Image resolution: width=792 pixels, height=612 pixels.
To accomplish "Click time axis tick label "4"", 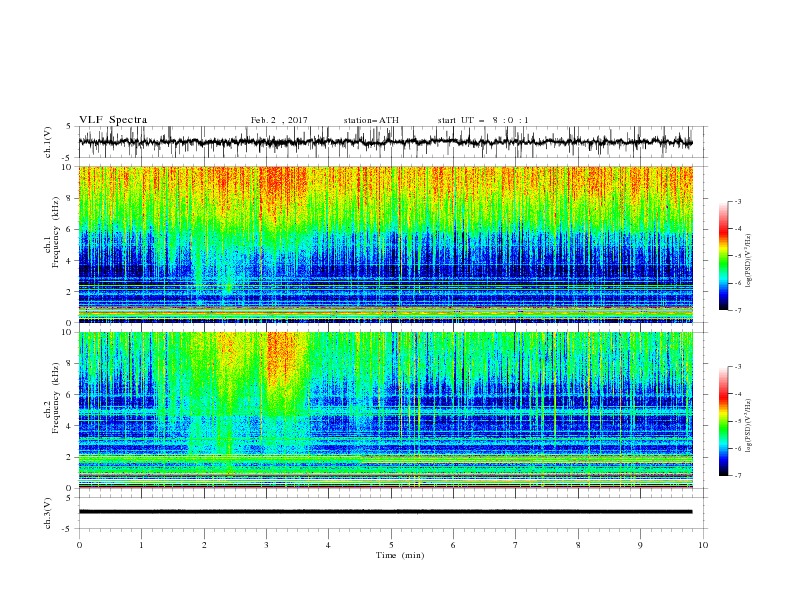I will click(x=329, y=545).
